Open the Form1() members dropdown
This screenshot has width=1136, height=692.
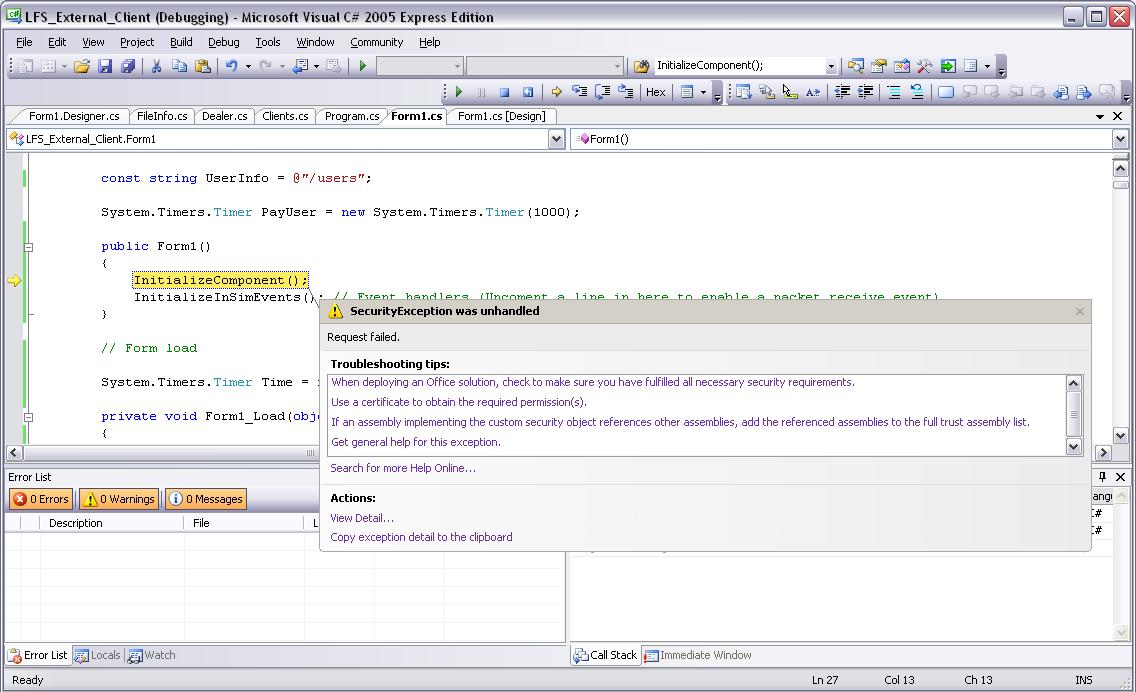pyautogui.click(x=1120, y=139)
